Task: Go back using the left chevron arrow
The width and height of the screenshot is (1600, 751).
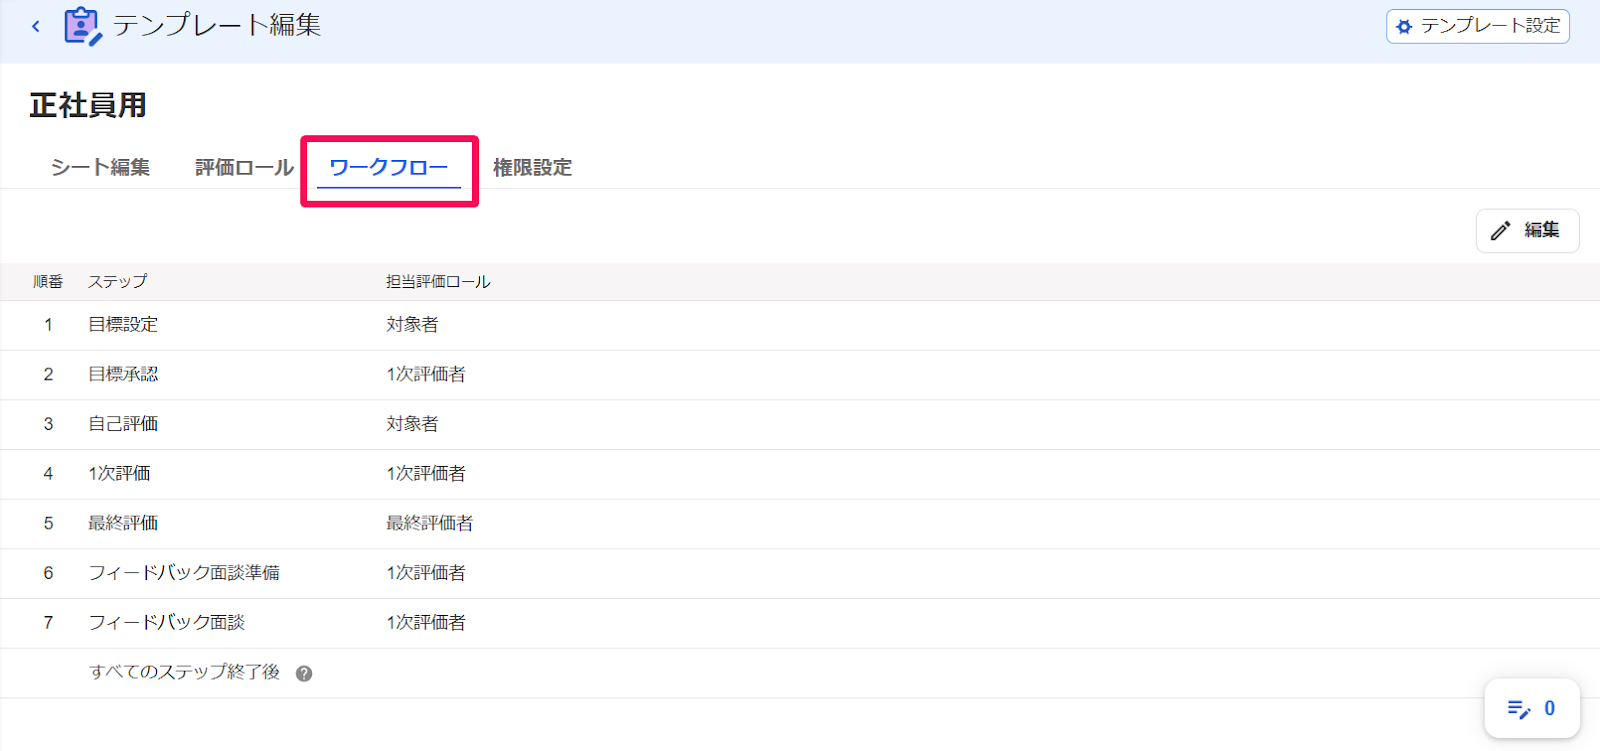Action: [36, 26]
